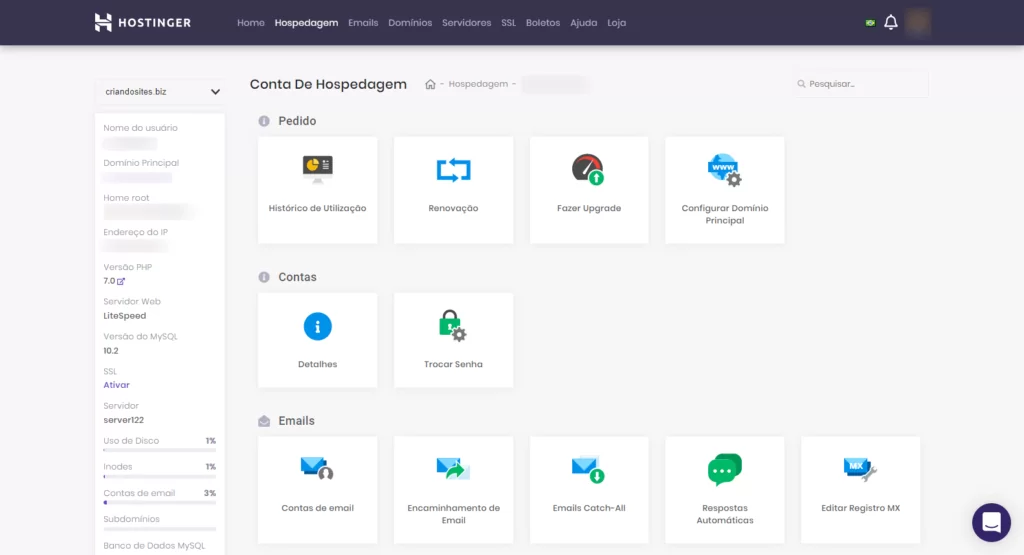Focus the Pesquisar search field
Screen dimensions: 1024x555
coord(861,84)
